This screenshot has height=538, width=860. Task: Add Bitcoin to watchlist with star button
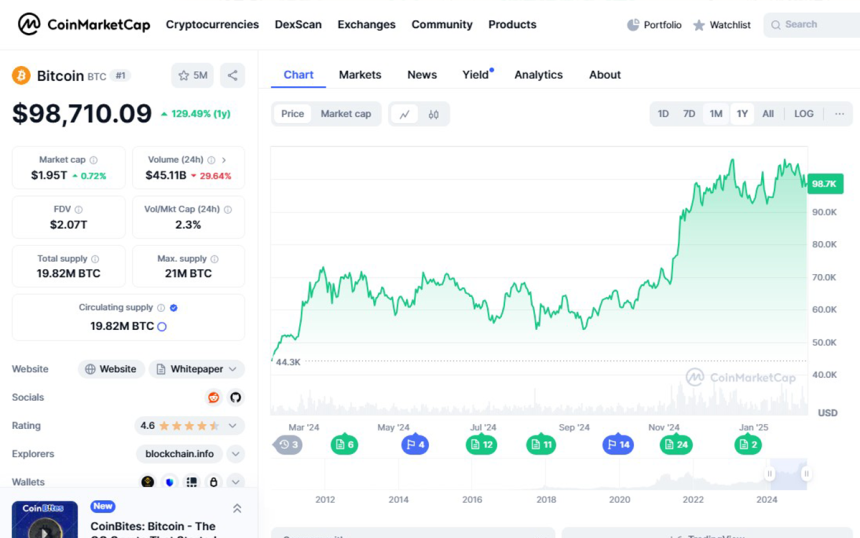click(191, 75)
